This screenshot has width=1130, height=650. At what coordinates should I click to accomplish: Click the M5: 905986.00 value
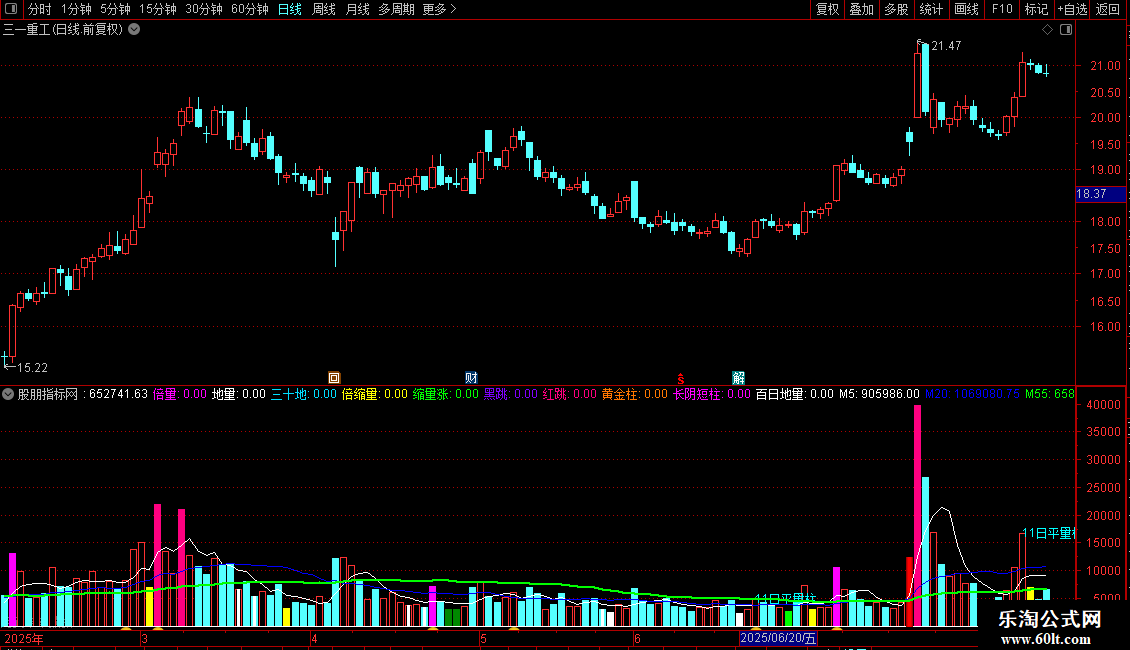pyautogui.click(x=879, y=394)
